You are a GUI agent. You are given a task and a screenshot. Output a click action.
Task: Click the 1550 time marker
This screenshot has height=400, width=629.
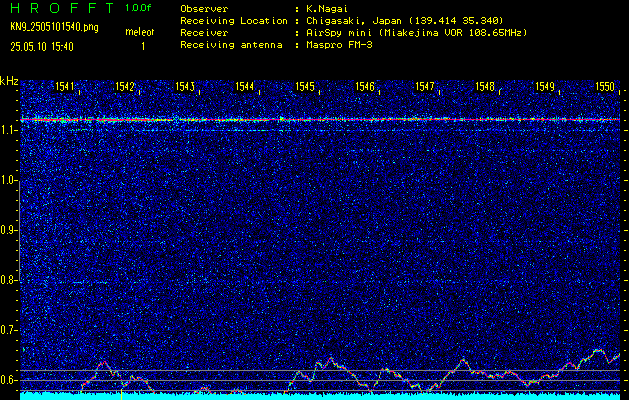[x=605, y=86]
